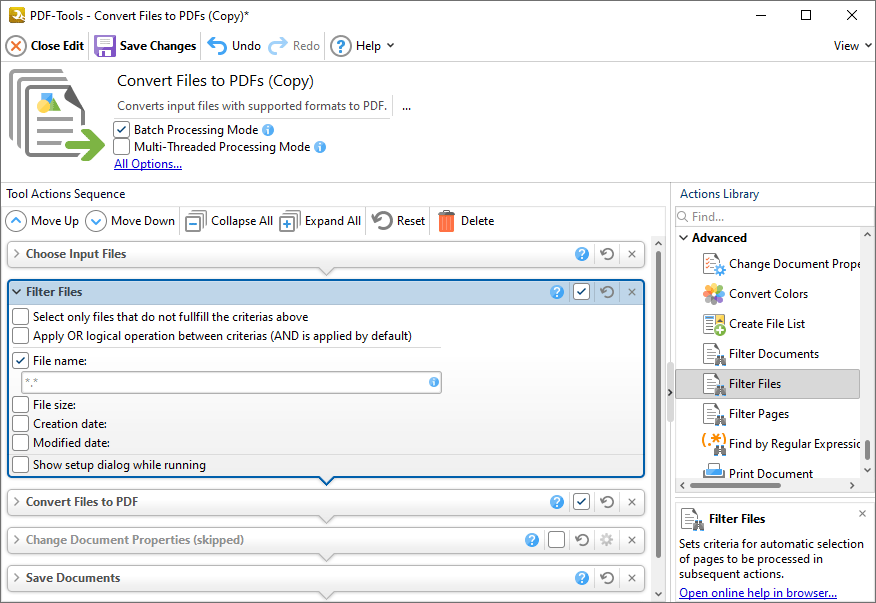This screenshot has width=876, height=603.
Task: Uncheck Batch Processing Mode
Action: [121, 129]
